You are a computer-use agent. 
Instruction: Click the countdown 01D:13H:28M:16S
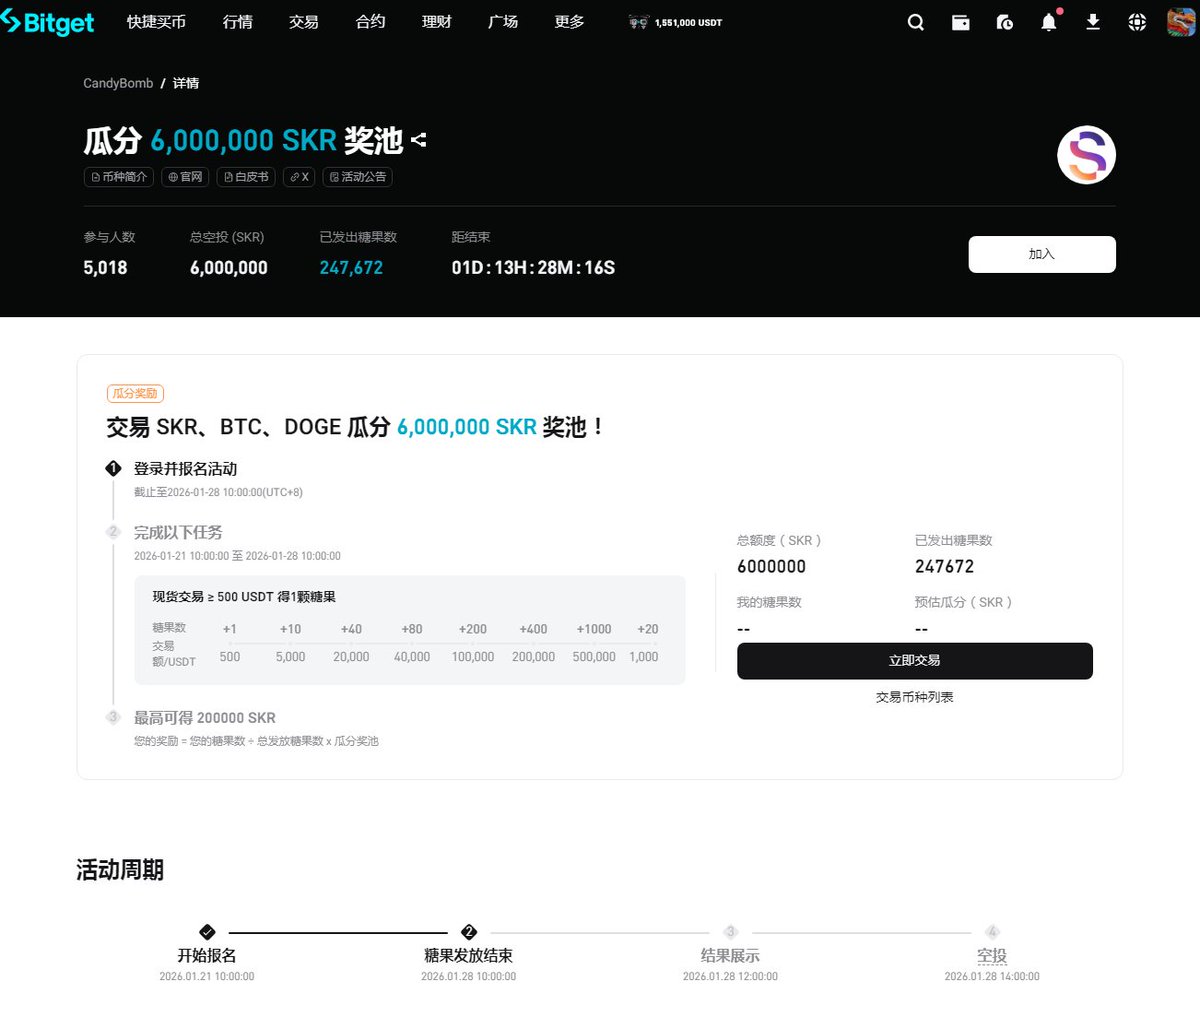(x=533, y=268)
